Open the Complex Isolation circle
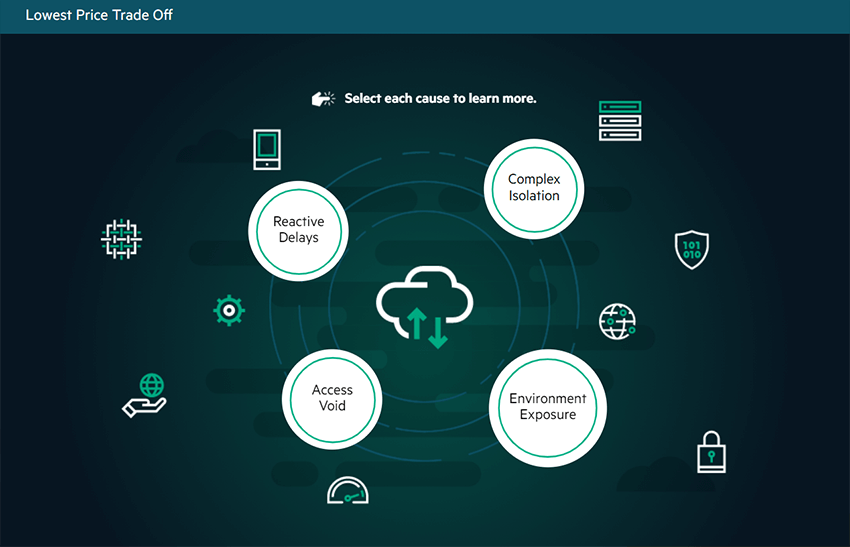The height and width of the screenshot is (547, 850). 534,188
